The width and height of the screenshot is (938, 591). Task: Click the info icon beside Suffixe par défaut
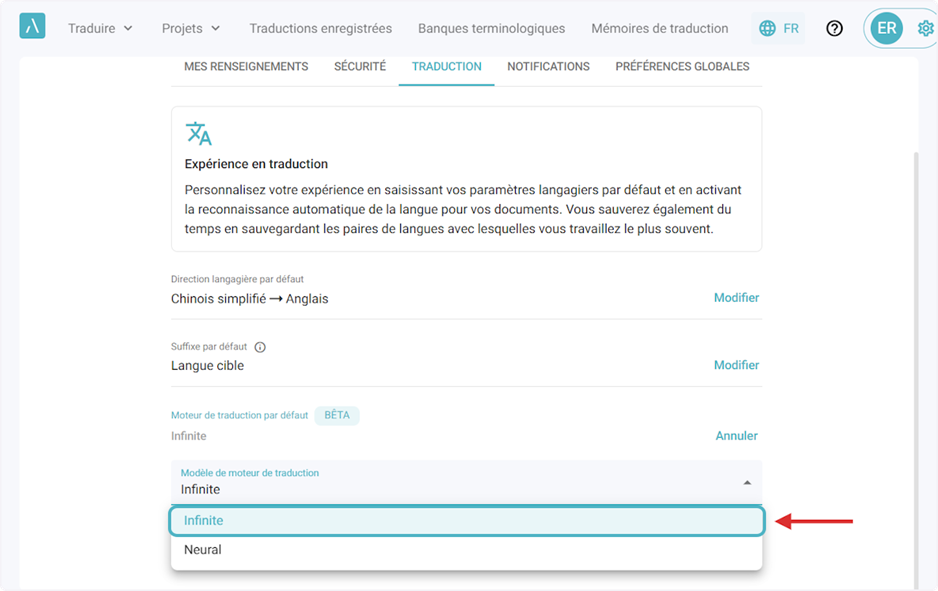tap(260, 347)
